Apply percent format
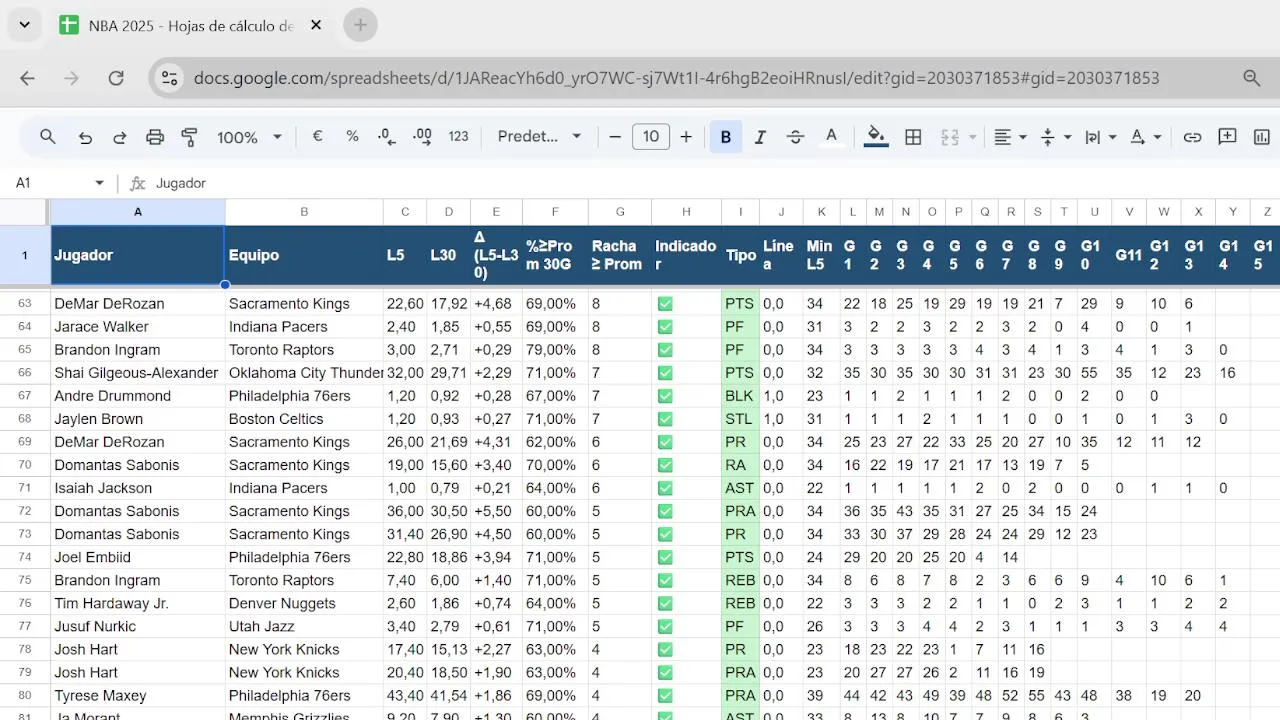Image resolution: width=1280 pixels, height=720 pixels. (352, 137)
